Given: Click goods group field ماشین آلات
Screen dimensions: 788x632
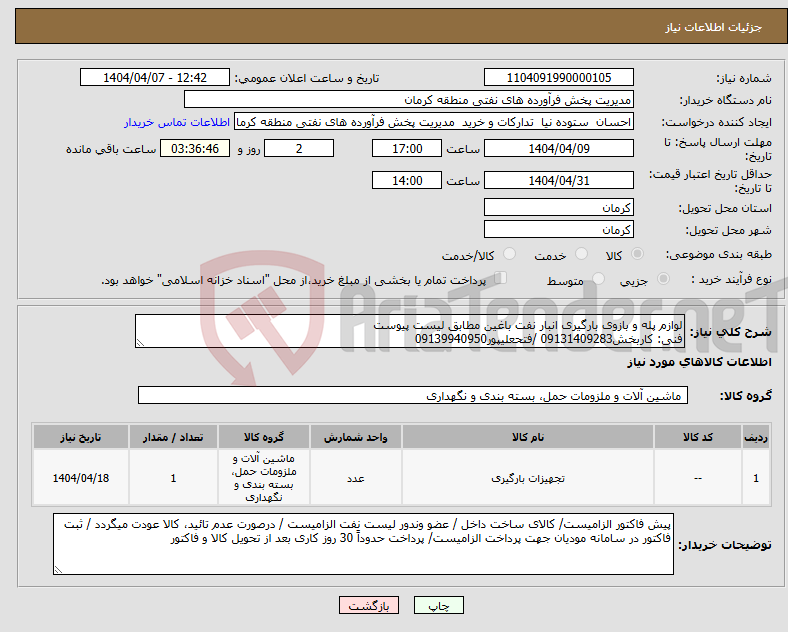Looking at the screenshot, I should [413, 395].
